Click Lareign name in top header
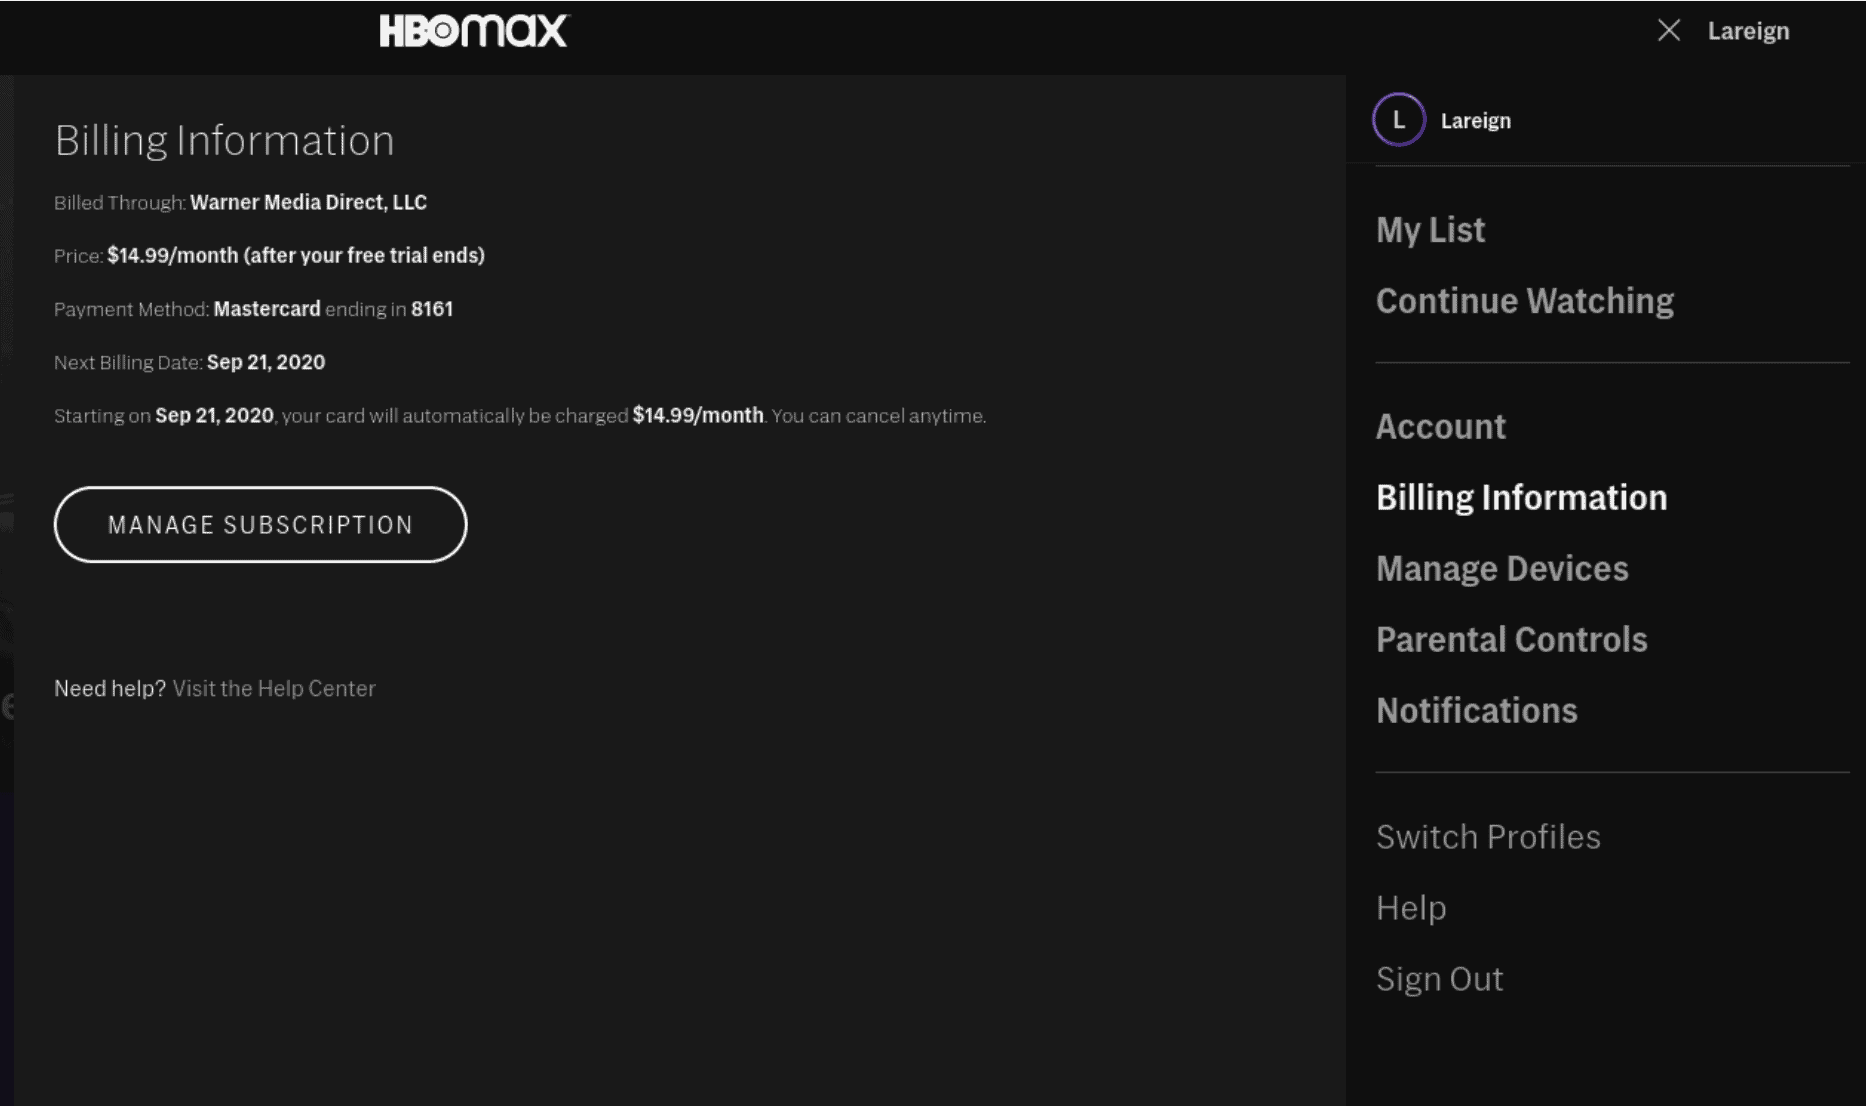The height and width of the screenshot is (1106, 1866). (x=1748, y=31)
